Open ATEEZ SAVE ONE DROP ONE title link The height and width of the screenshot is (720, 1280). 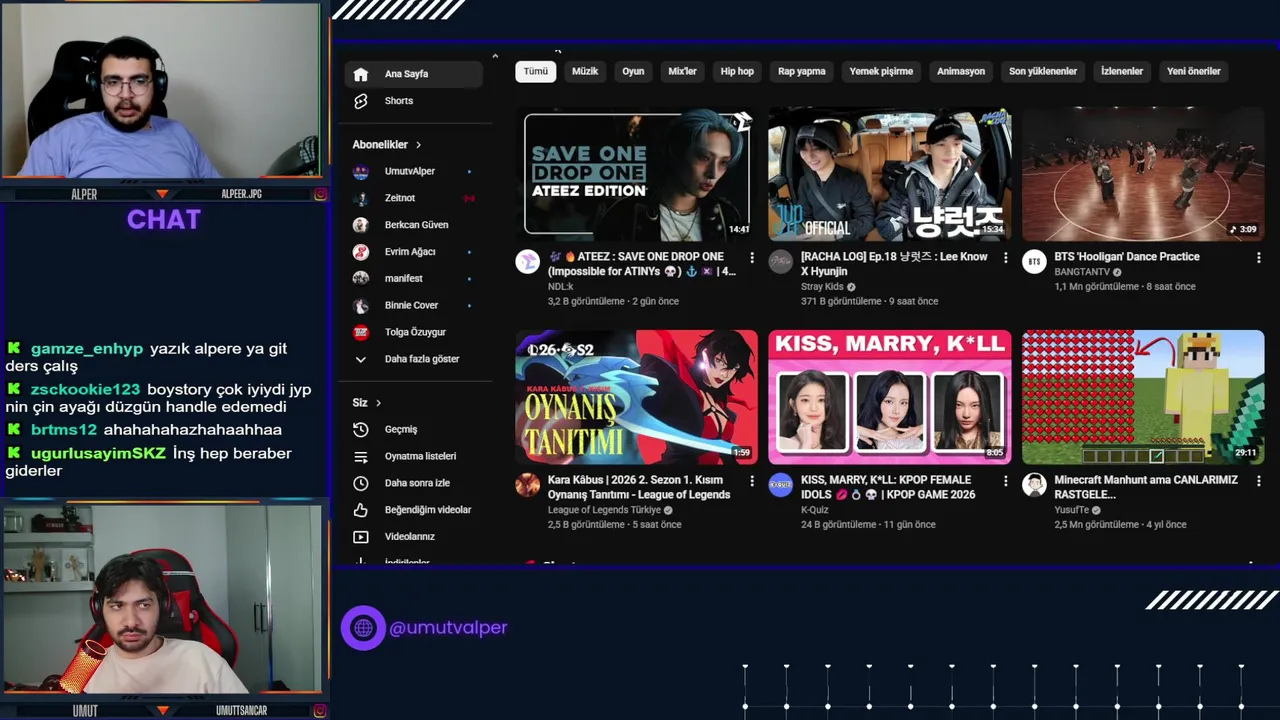tap(642, 264)
